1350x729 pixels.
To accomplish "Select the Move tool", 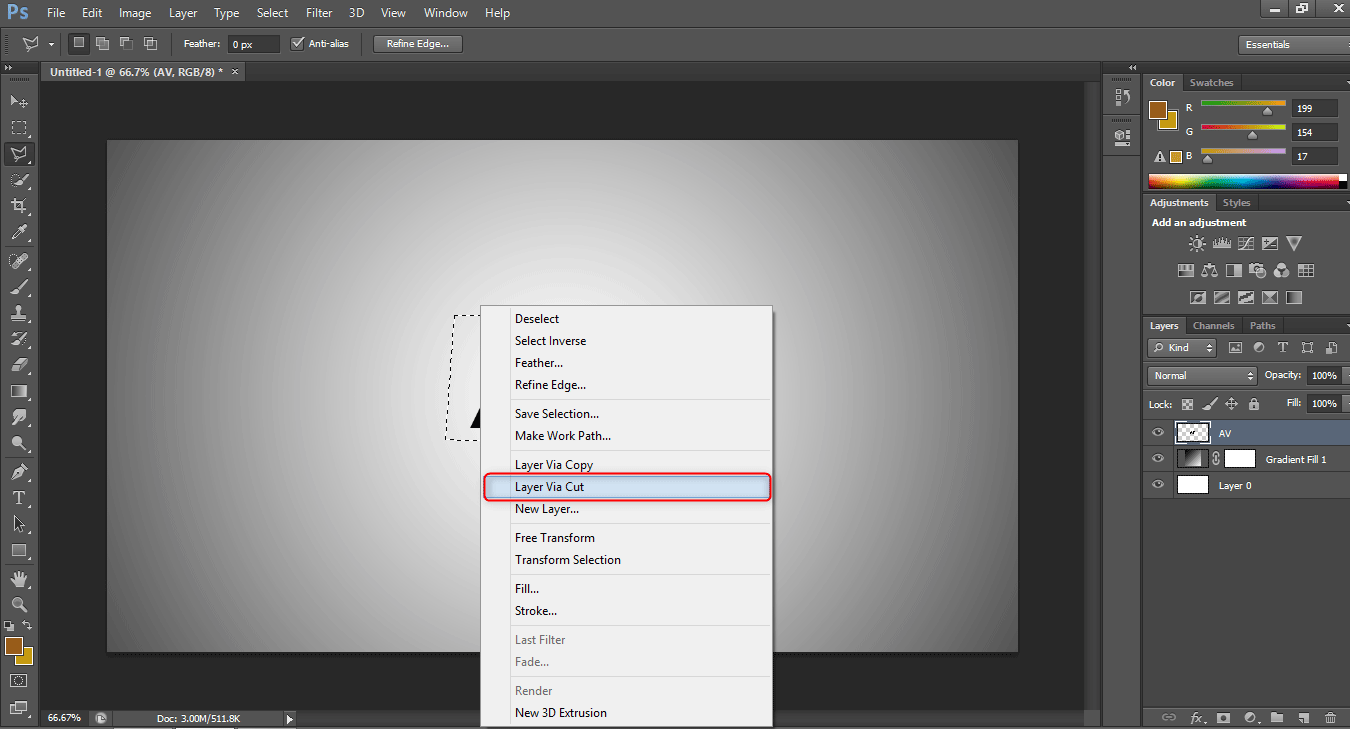I will [x=19, y=102].
